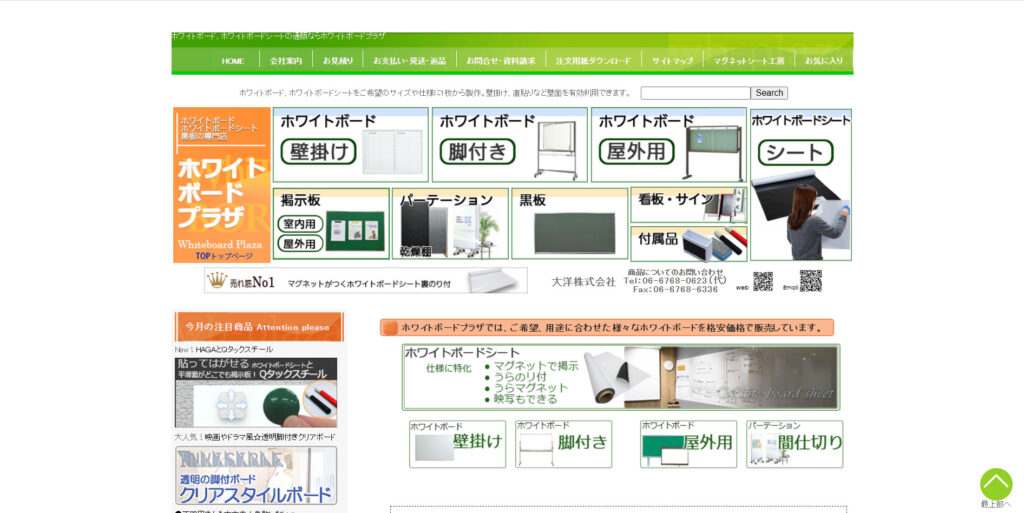Open lower 脚付き whiteboard tile

(564, 444)
